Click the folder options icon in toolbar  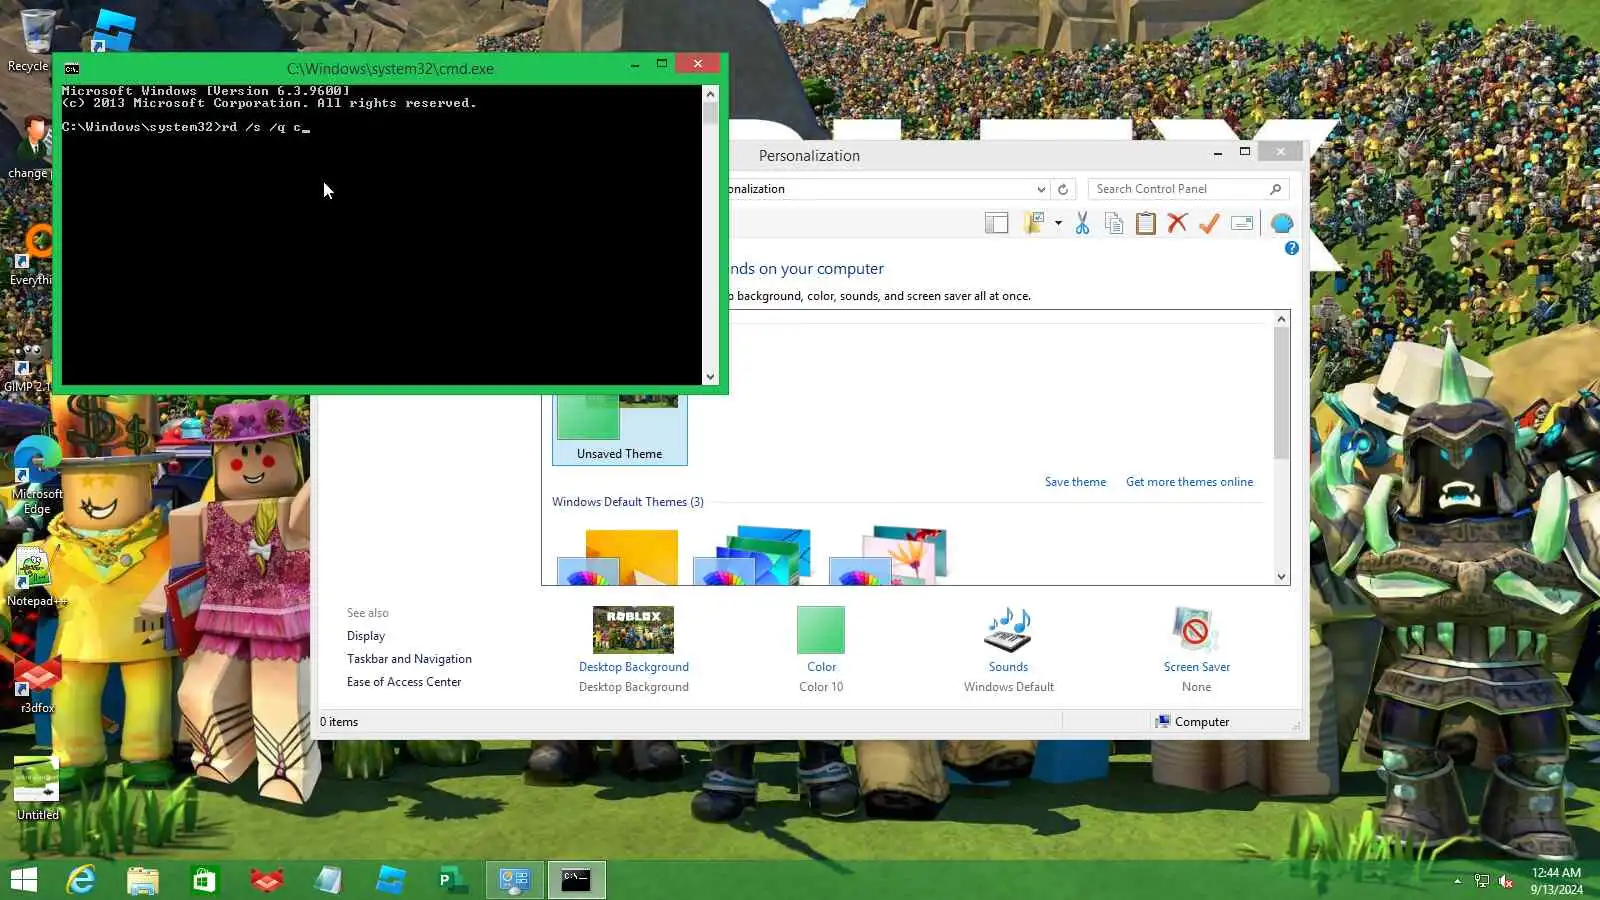click(1034, 223)
